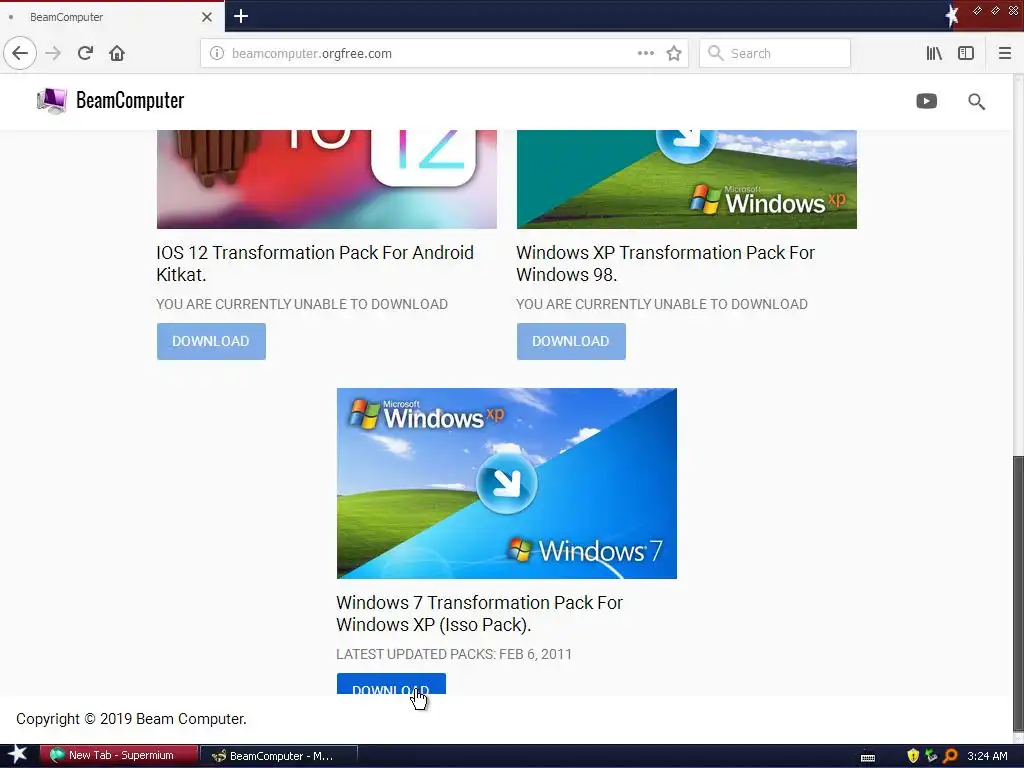This screenshot has width=1024, height=768.
Task: Click Download under IOS 12 Transformation Pack
Action: (x=211, y=341)
